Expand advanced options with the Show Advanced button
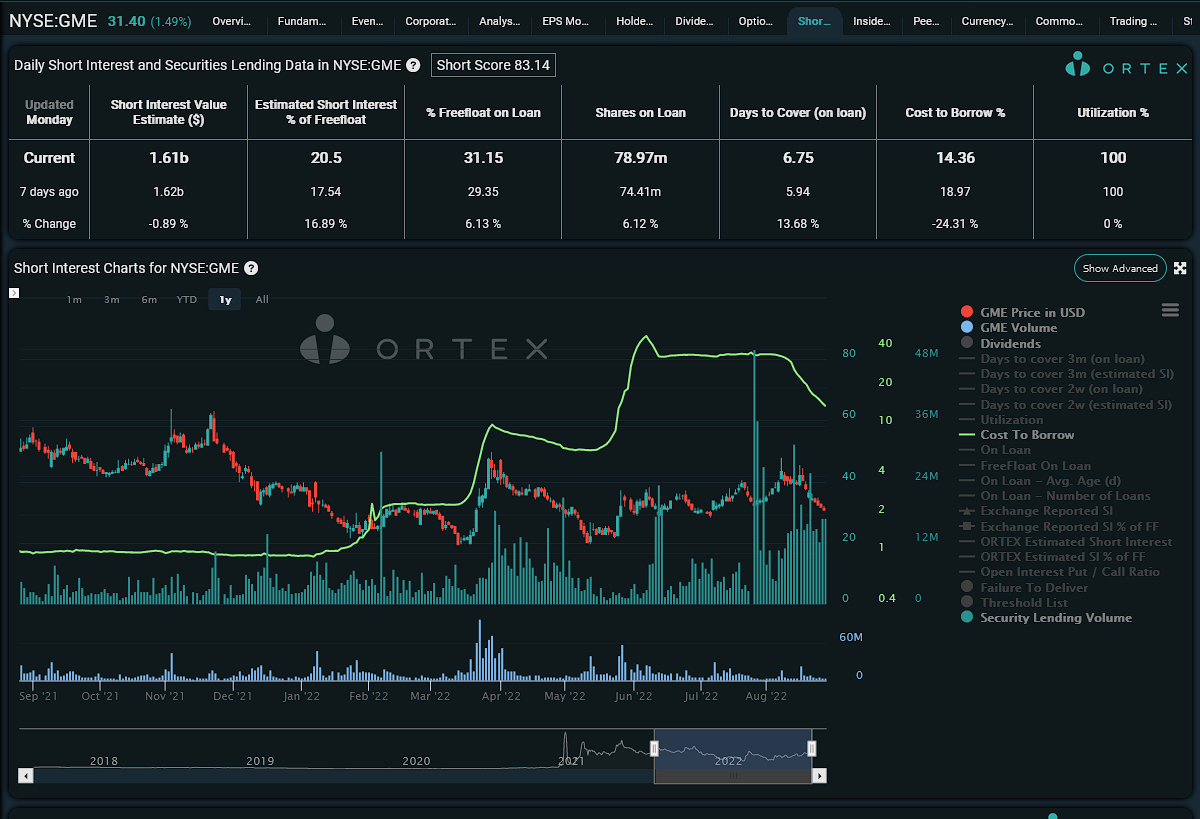 point(1120,268)
